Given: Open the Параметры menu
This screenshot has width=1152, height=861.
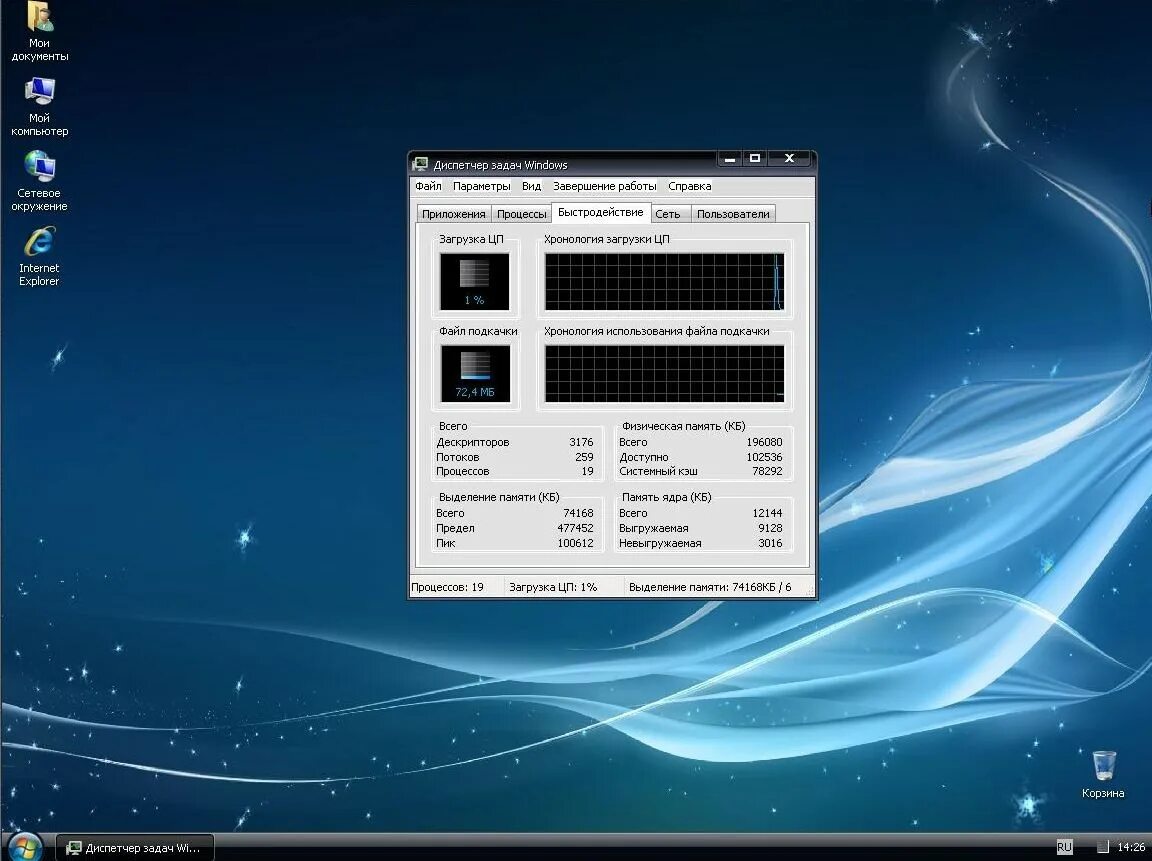Looking at the screenshot, I should tap(481, 186).
